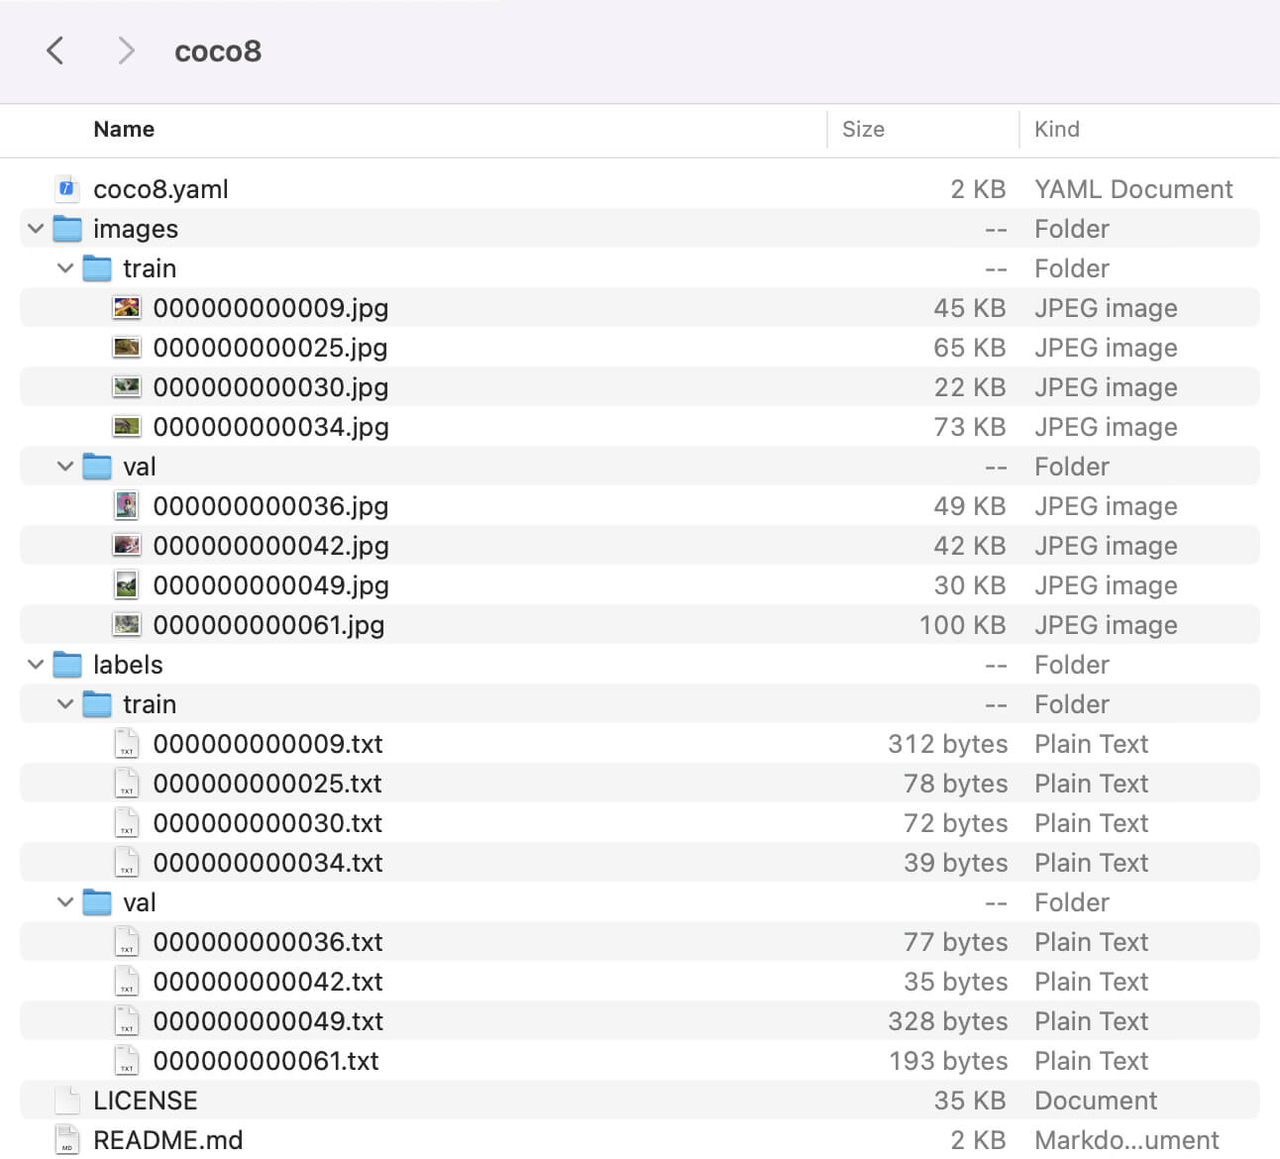Image resolution: width=1280 pixels, height=1159 pixels.
Task: Click the coco8.yaml file icon
Action: [67, 188]
